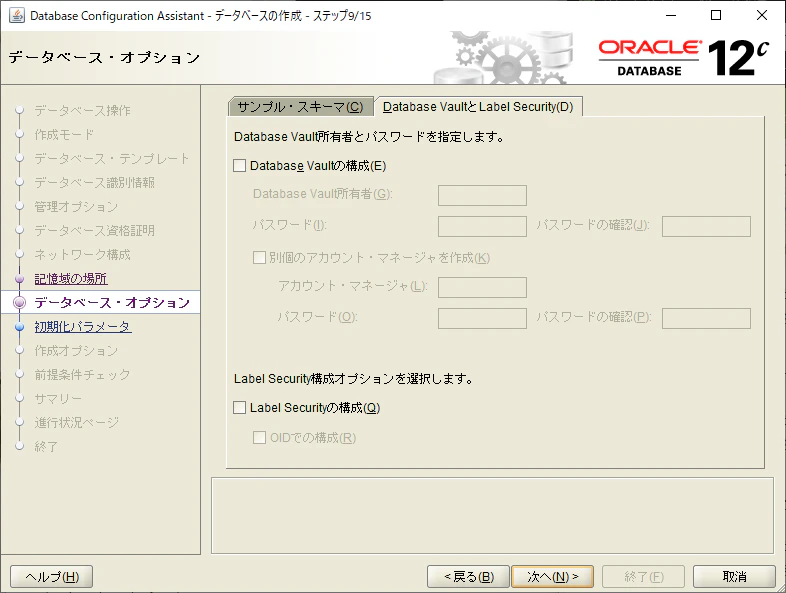Click the 終了(F) button
Screen dimensions: 786x593
(643, 576)
